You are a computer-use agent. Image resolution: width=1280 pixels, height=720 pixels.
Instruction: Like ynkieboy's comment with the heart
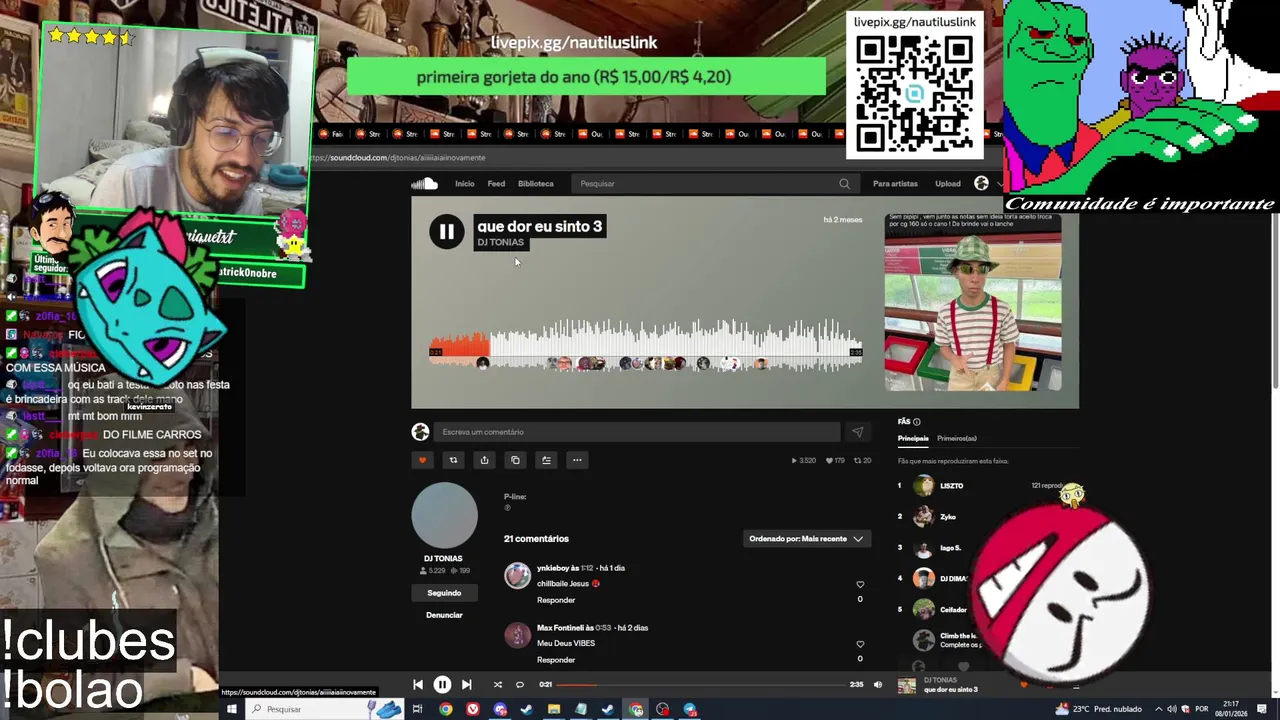point(860,584)
